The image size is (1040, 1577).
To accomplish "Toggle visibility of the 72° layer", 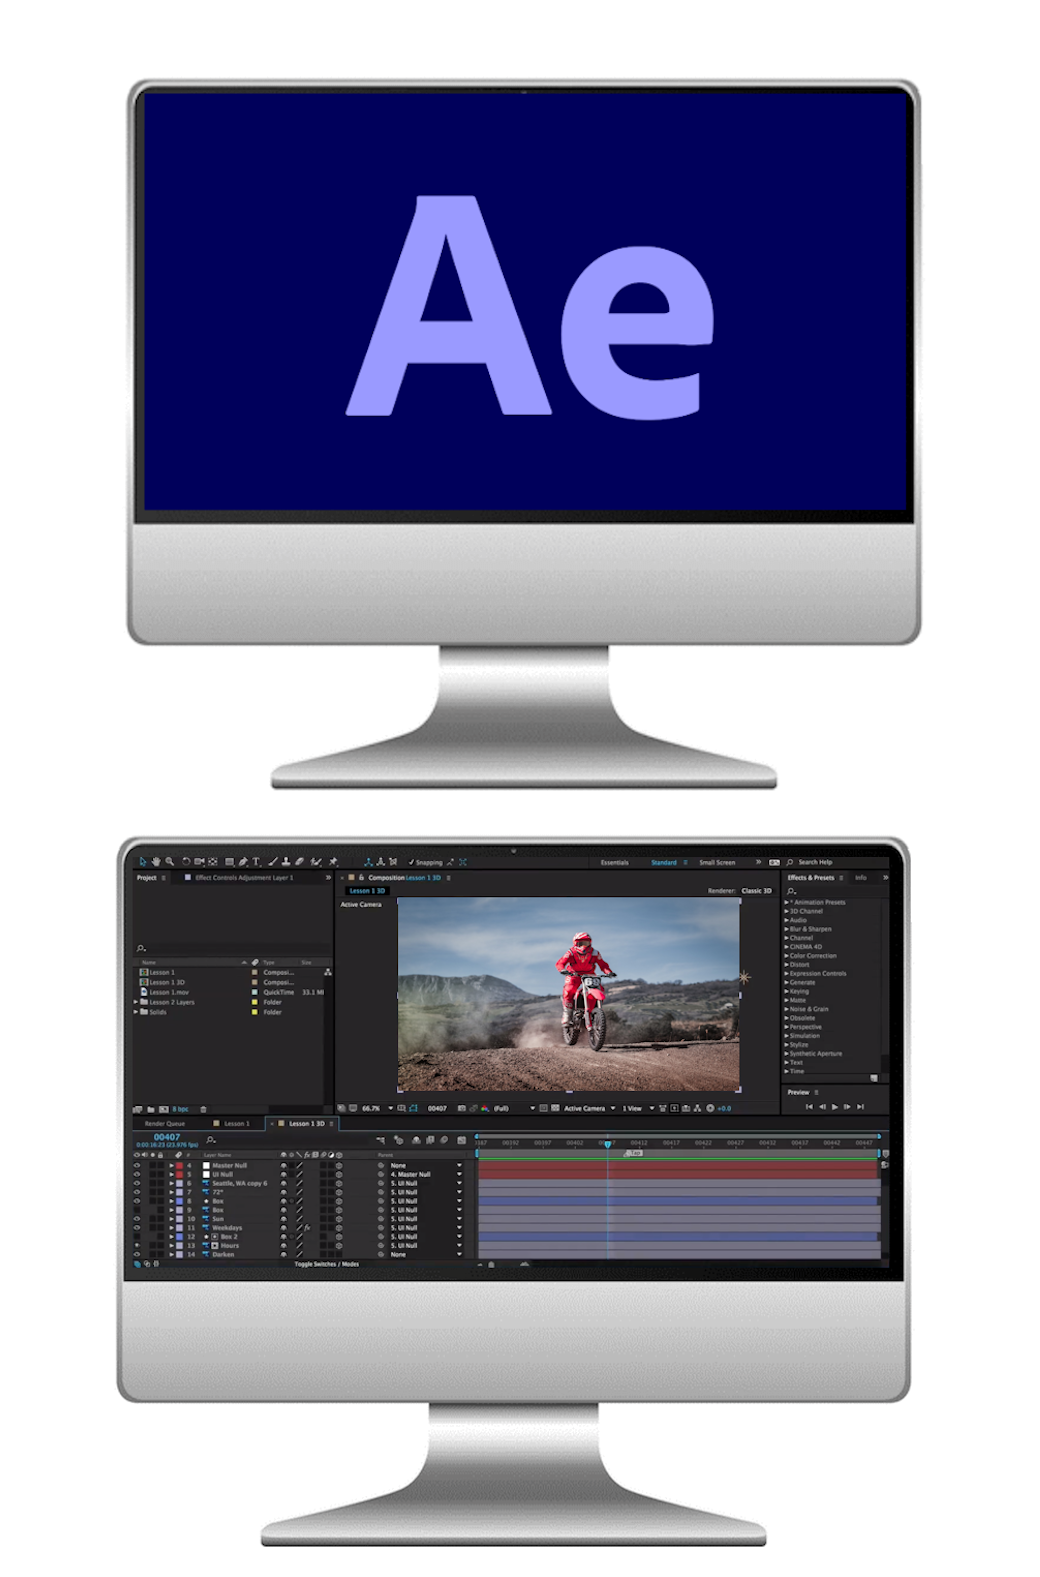I will pyautogui.click(x=137, y=1192).
